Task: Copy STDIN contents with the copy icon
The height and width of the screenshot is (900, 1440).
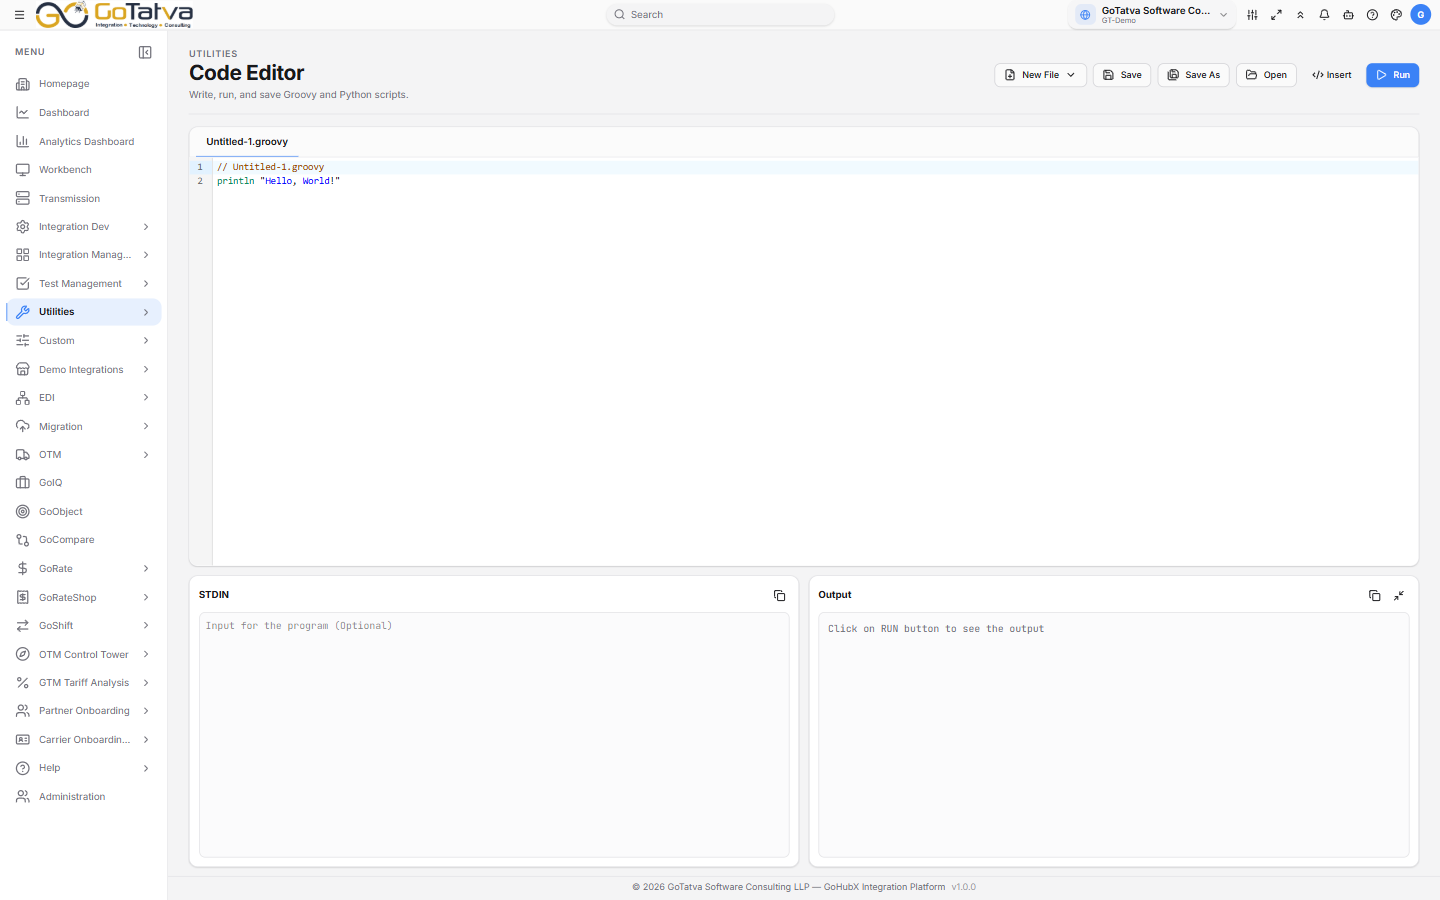Action: (x=779, y=596)
